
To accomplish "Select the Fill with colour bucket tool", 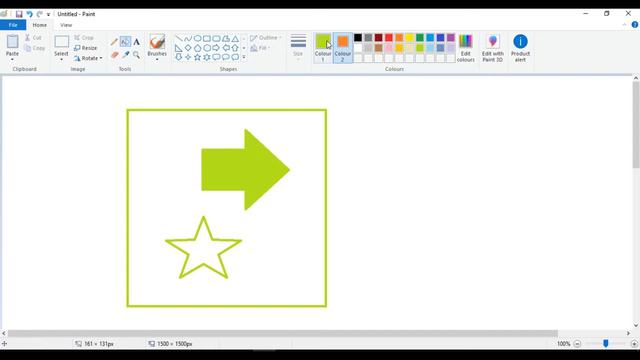I will click(125, 42).
